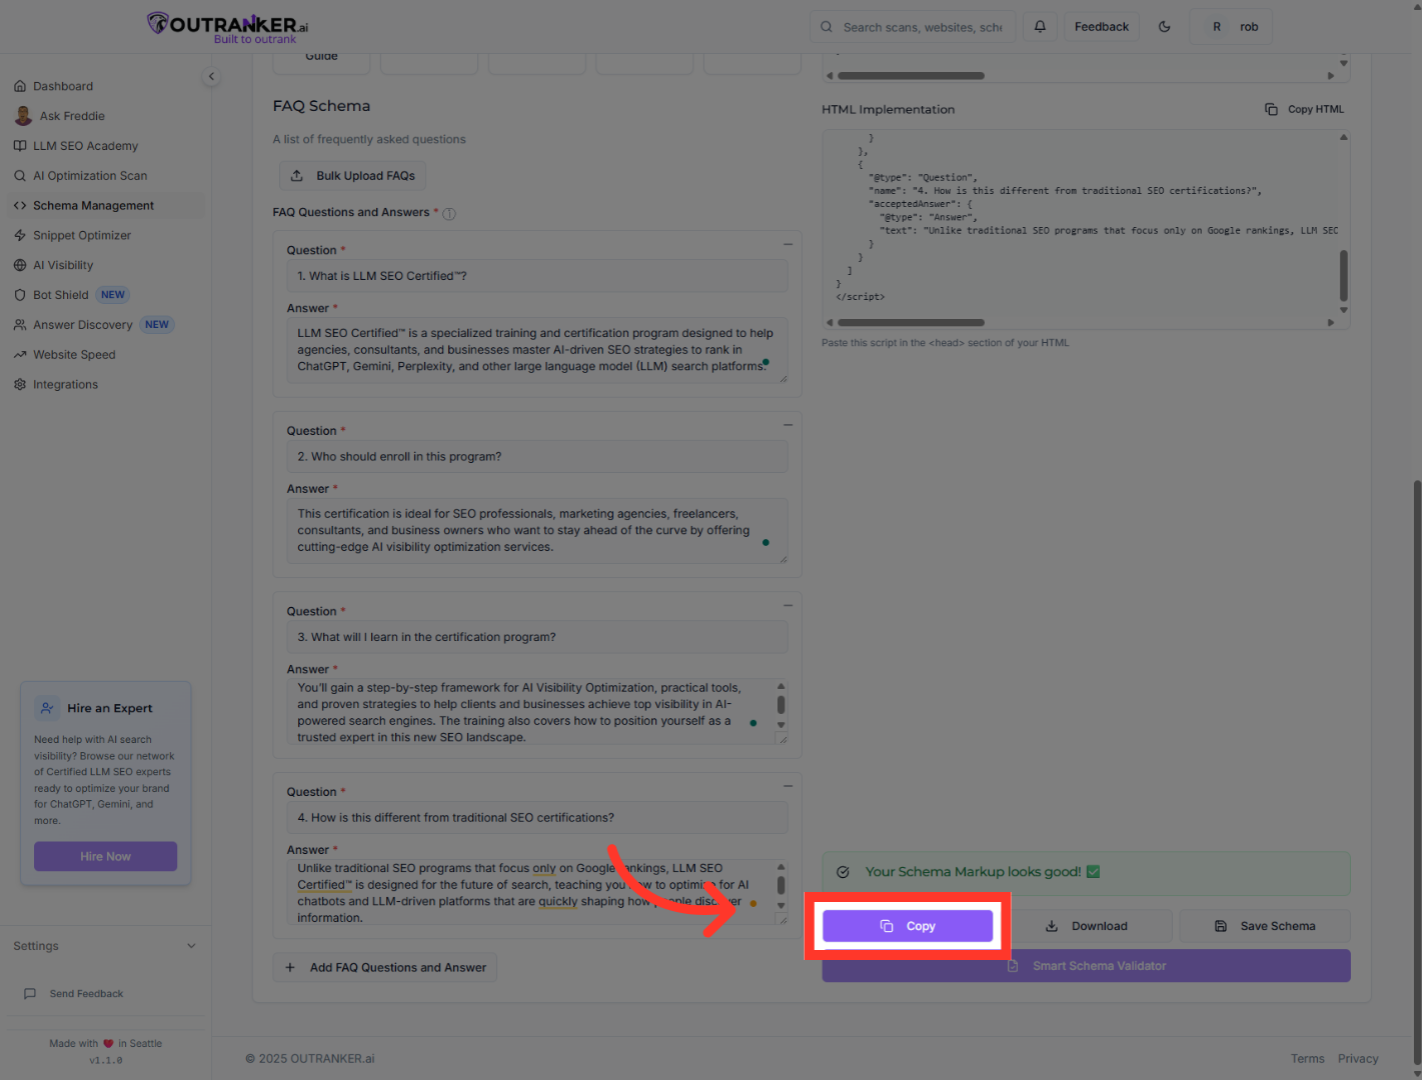1422x1080 pixels.
Task: Click HTML code box scroll left arrow
Action: click(829, 323)
